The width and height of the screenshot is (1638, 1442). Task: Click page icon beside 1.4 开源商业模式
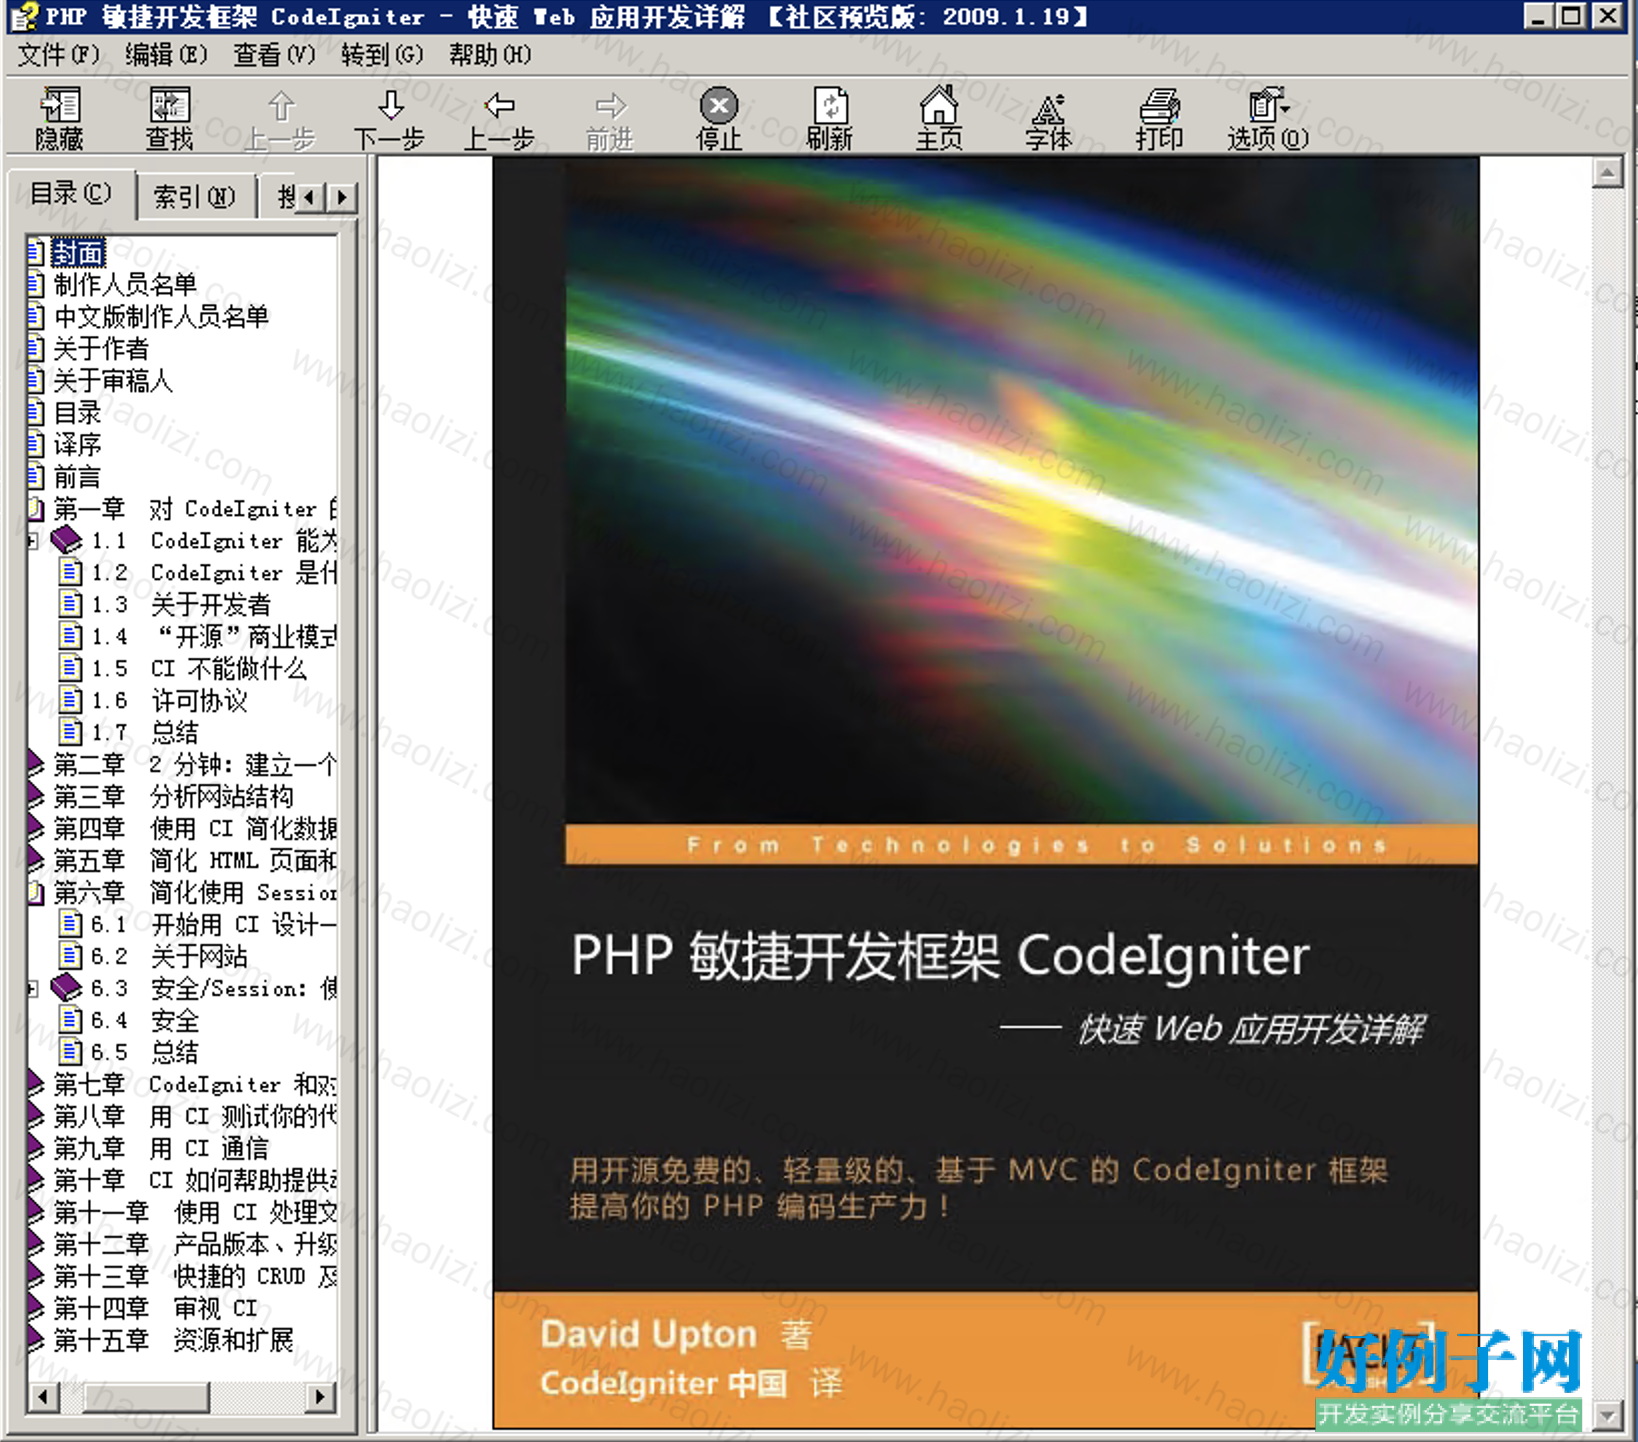pyautogui.click(x=70, y=636)
